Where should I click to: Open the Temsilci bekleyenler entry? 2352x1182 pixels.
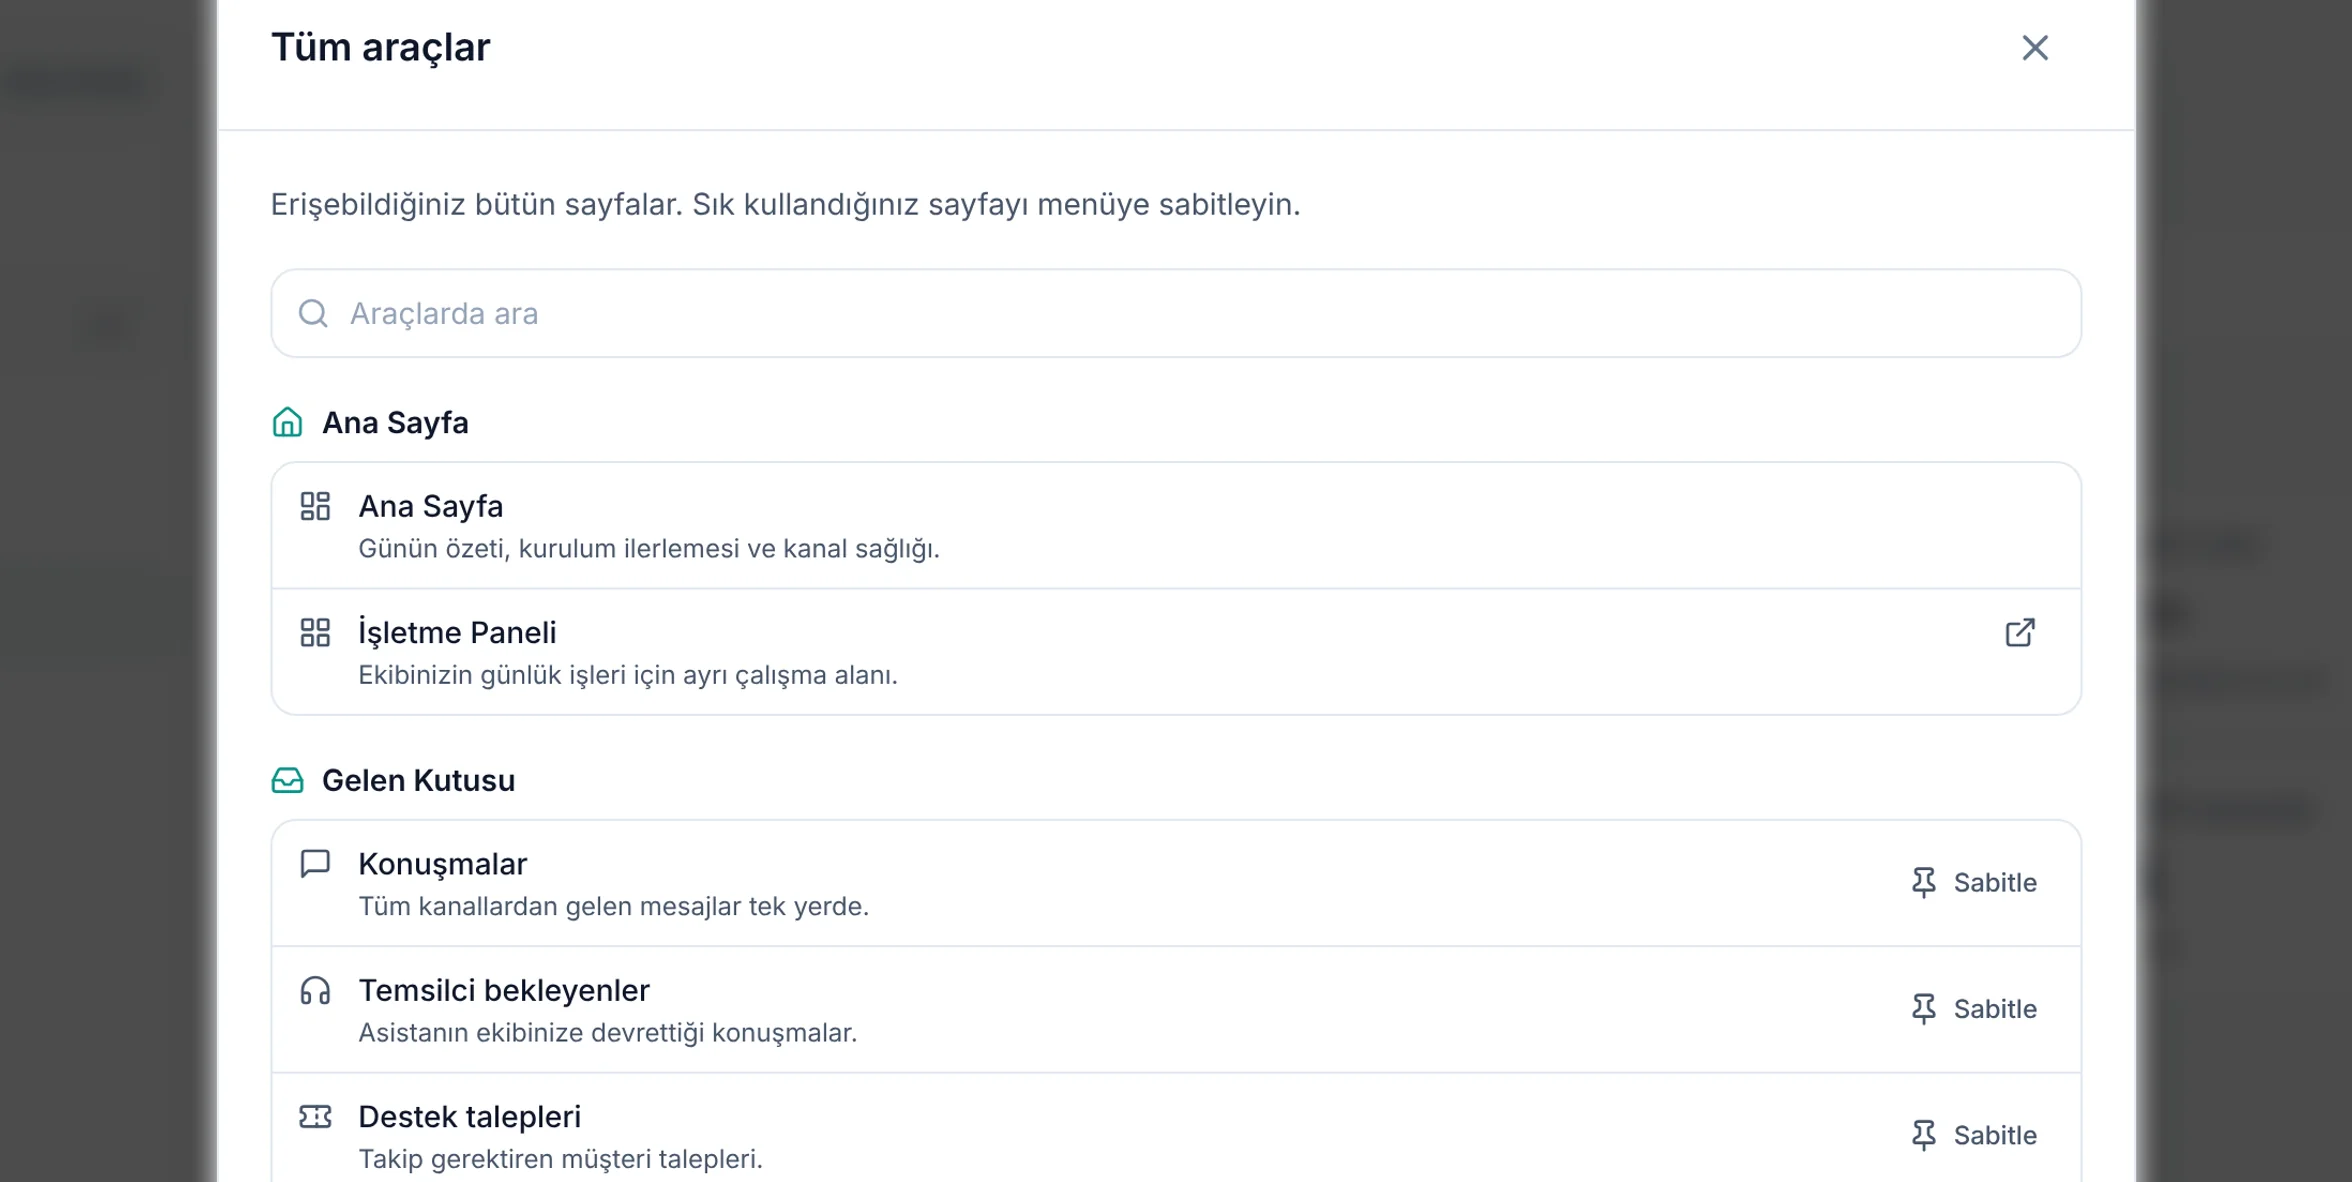[x=1176, y=1010]
